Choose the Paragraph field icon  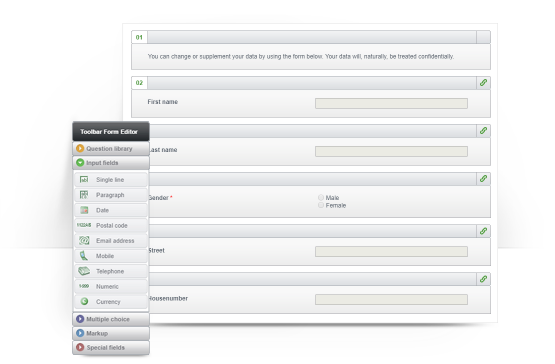(x=84, y=195)
